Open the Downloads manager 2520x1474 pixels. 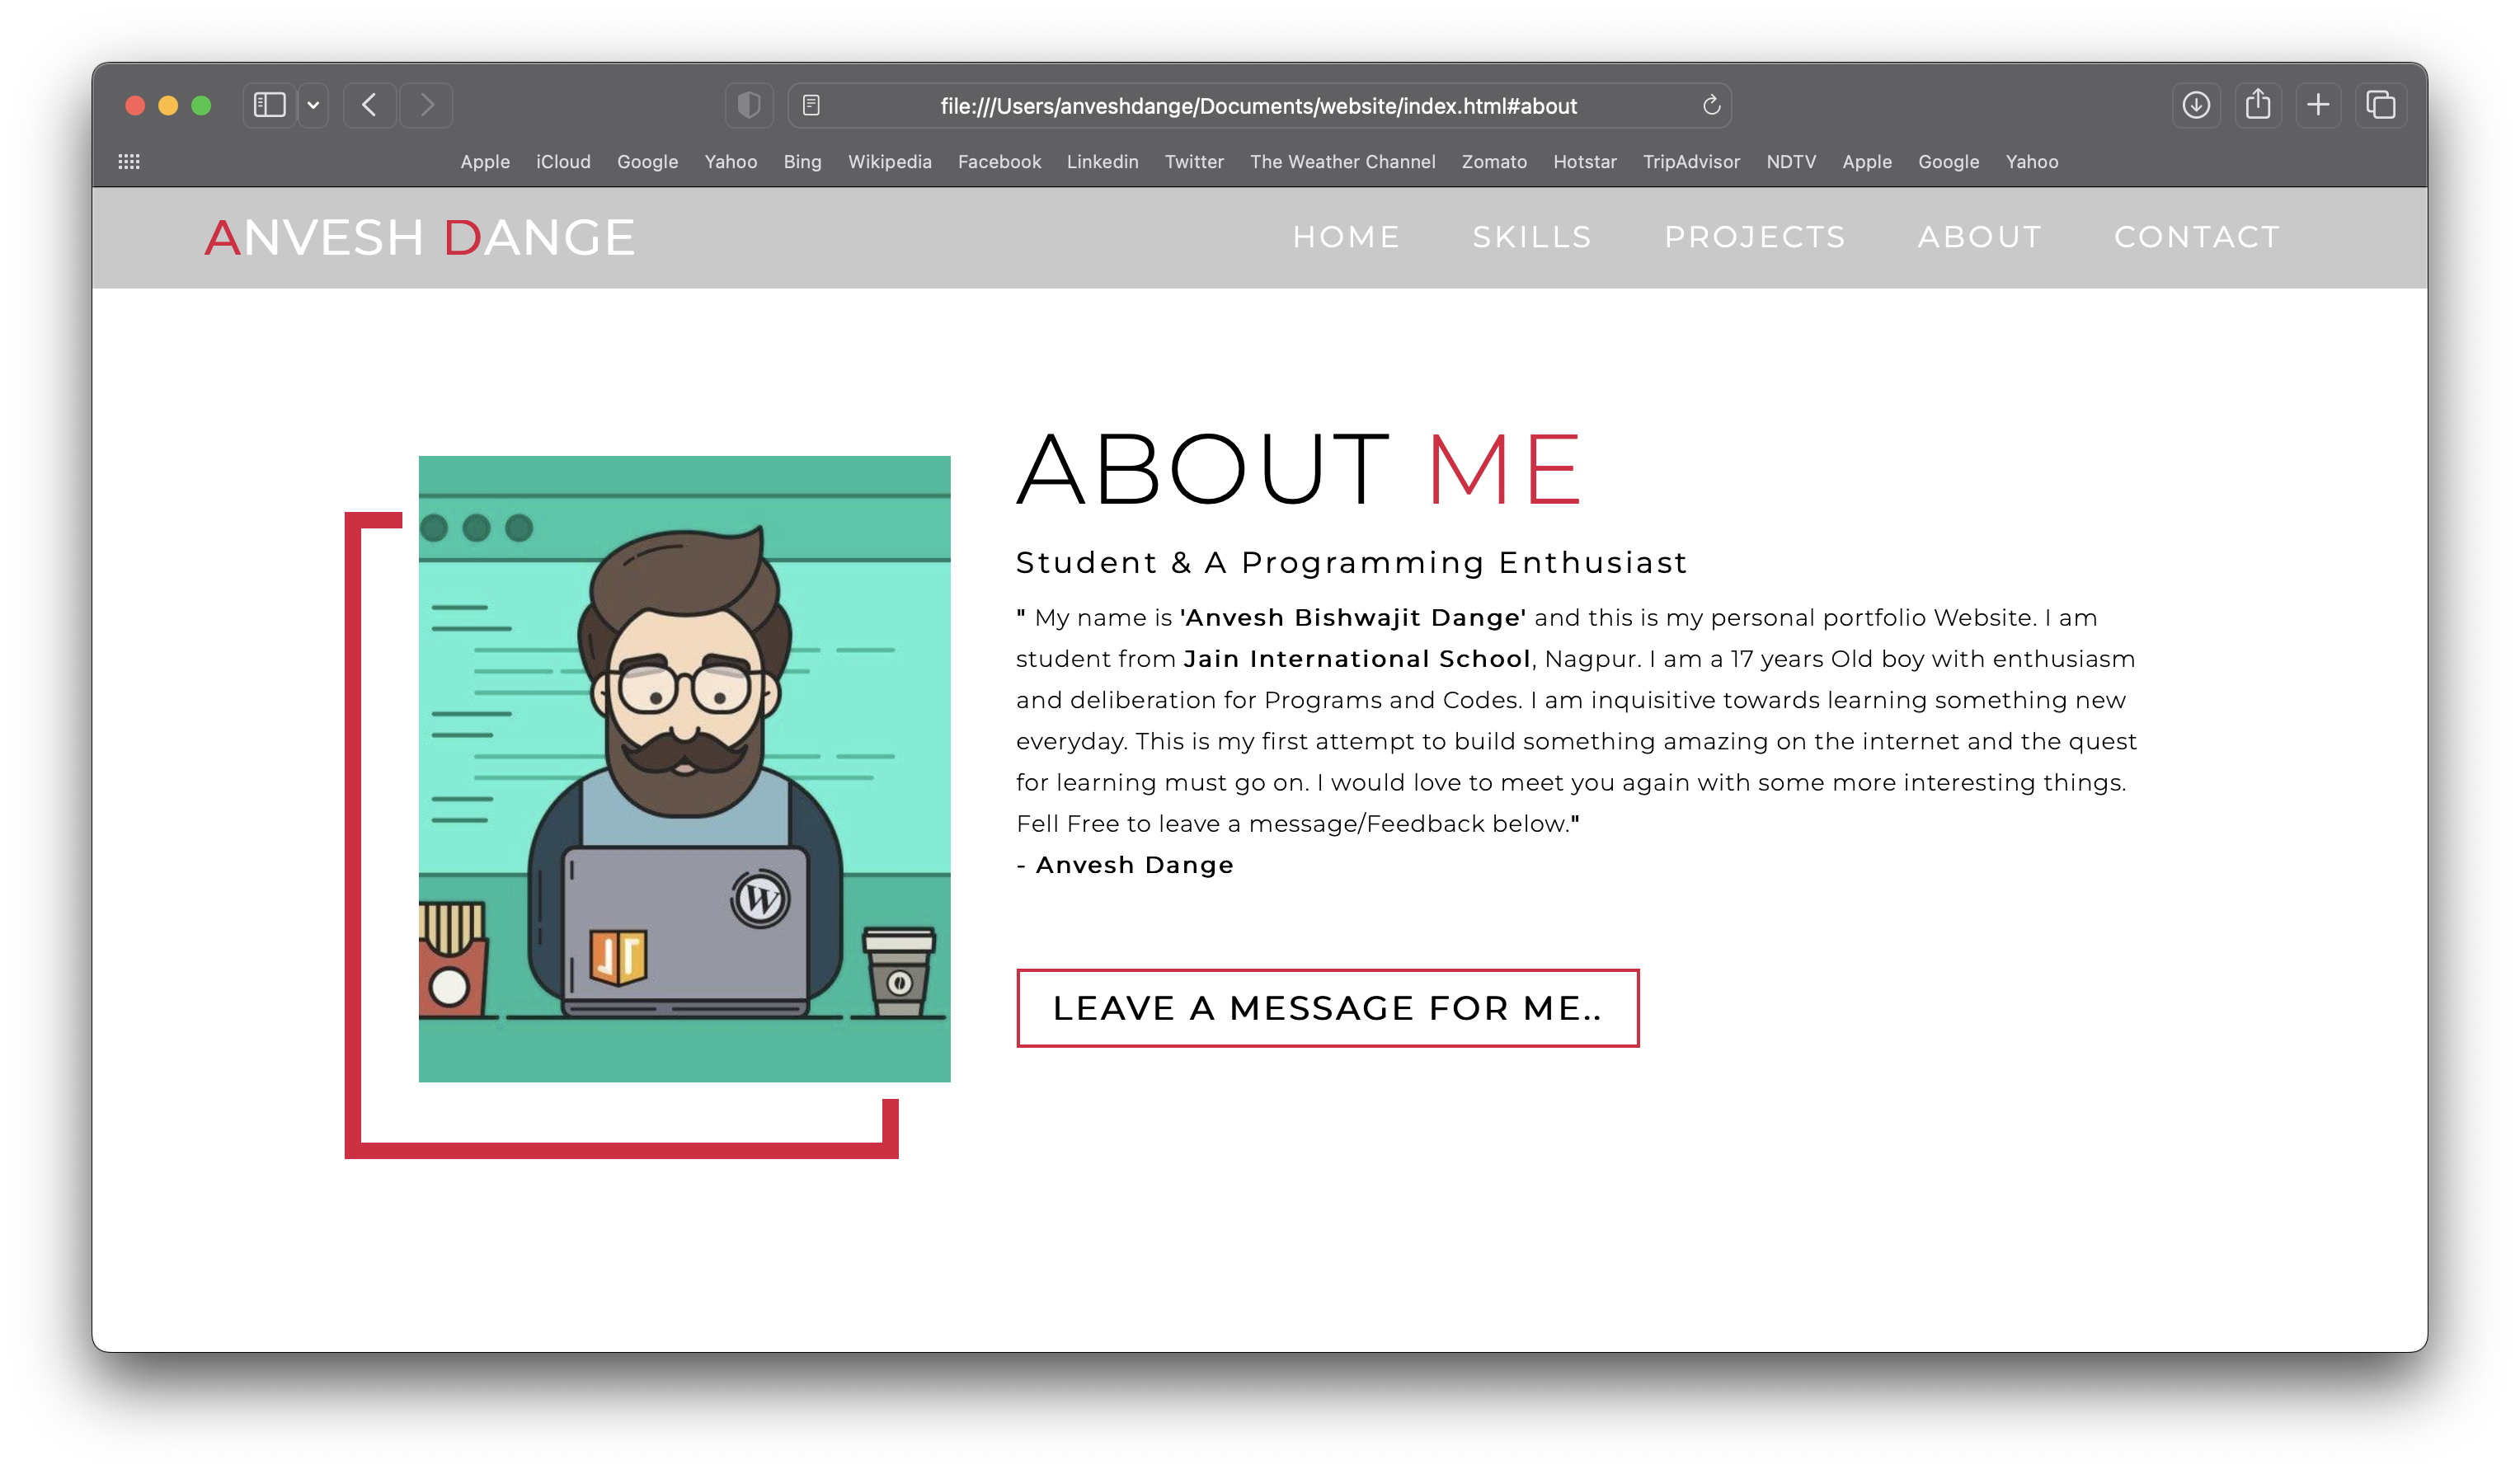tap(2197, 105)
